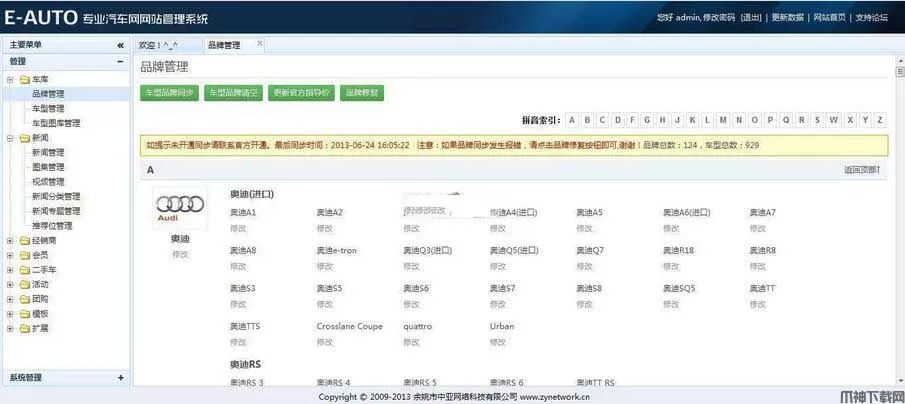Open 车型管理 in the sidebar tree

coord(48,109)
